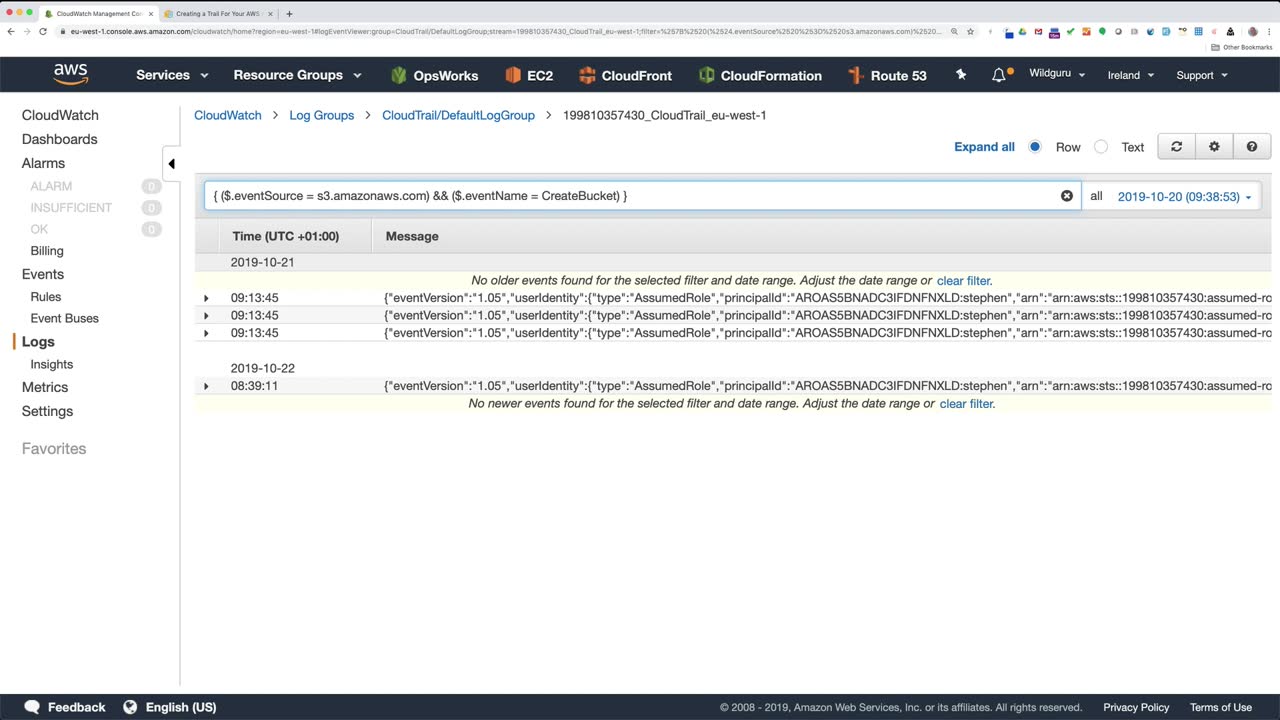Image resolution: width=1280 pixels, height=720 pixels.
Task: Click the CloudWatch sidebar heading
Action: (60, 115)
